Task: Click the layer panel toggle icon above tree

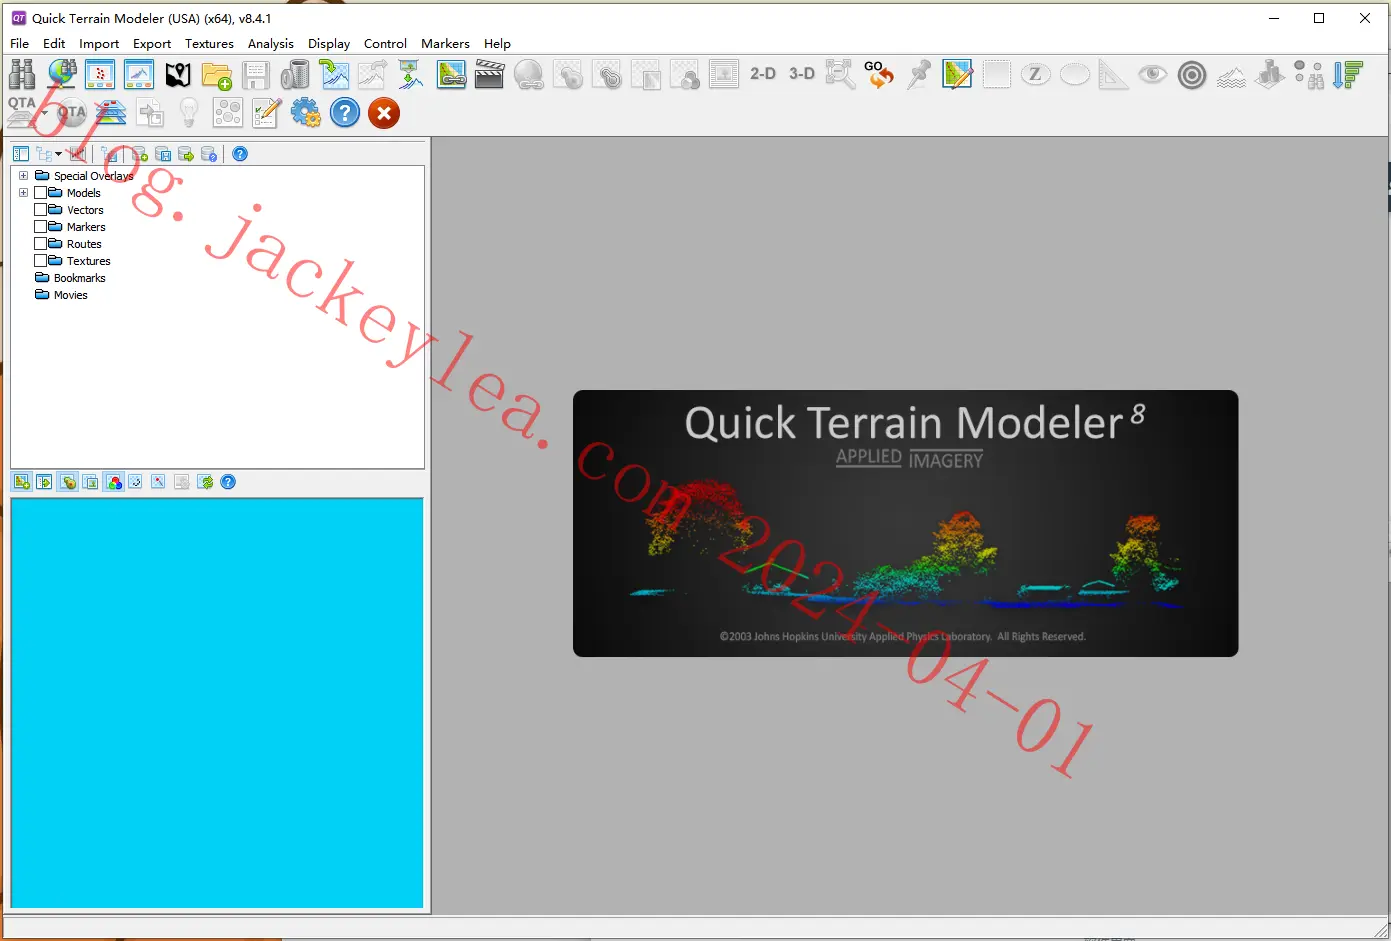Action: [21, 154]
